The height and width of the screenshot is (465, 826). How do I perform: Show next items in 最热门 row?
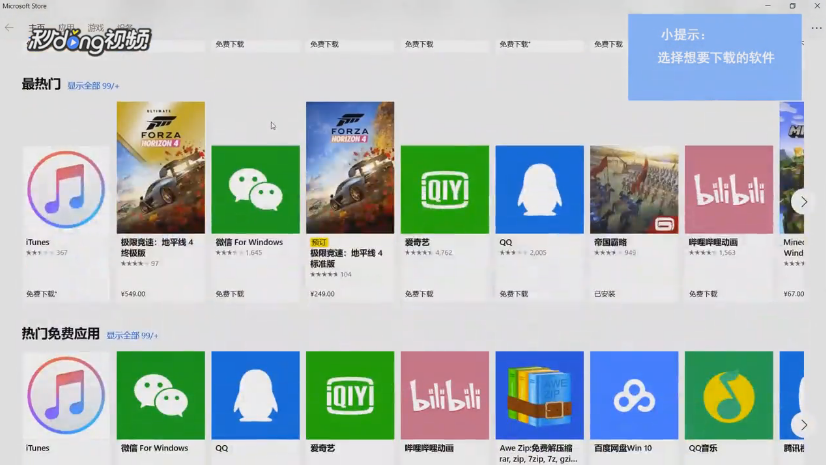tap(803, 202)
